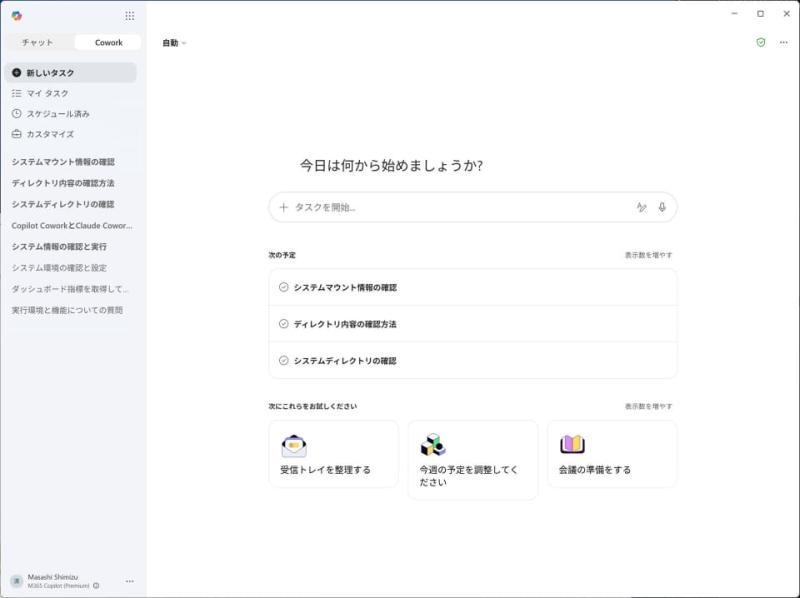Switch to the Cowork tab
The width and height of the screenshot is (800, 598).
(108, 42)
